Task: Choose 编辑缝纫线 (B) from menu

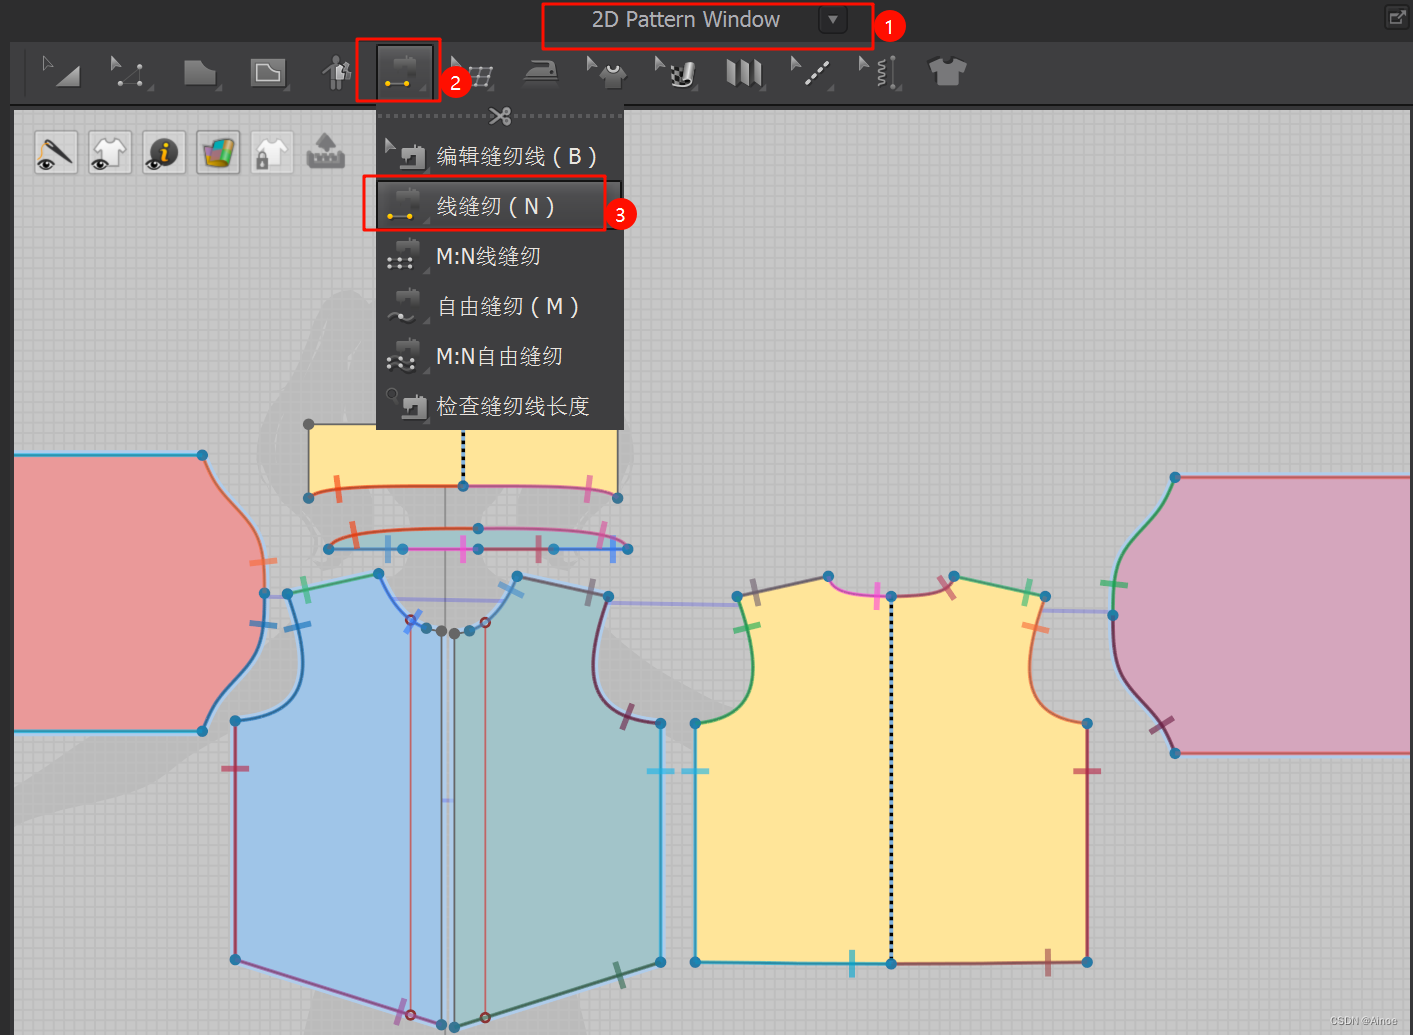Action: (500, 156)
